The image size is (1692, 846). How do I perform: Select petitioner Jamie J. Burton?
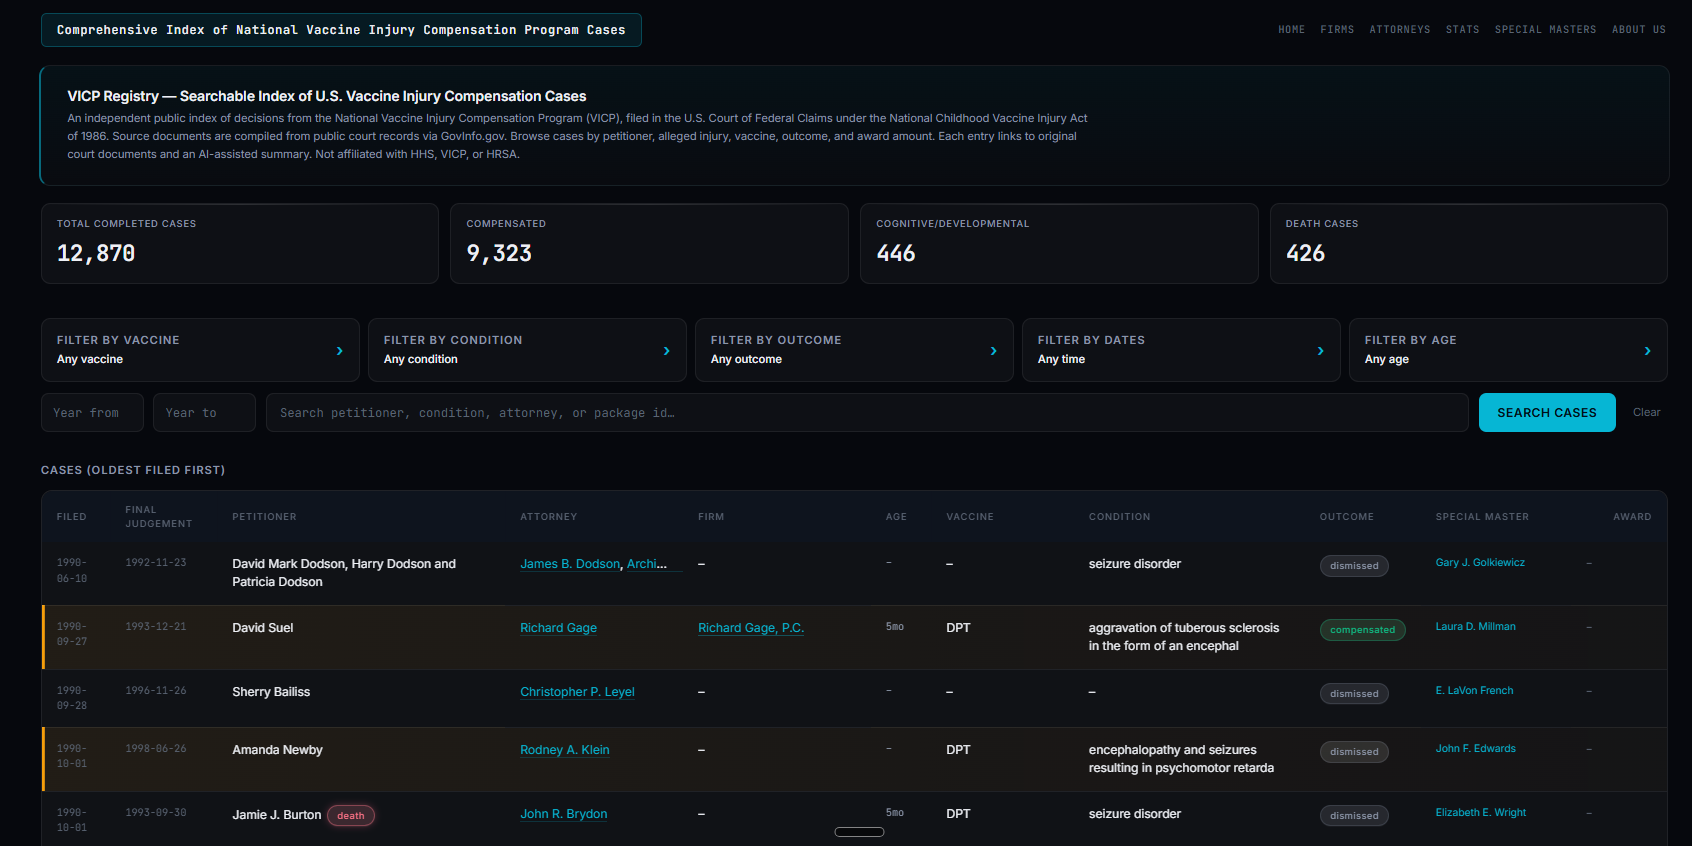click(x=277, y=815)
